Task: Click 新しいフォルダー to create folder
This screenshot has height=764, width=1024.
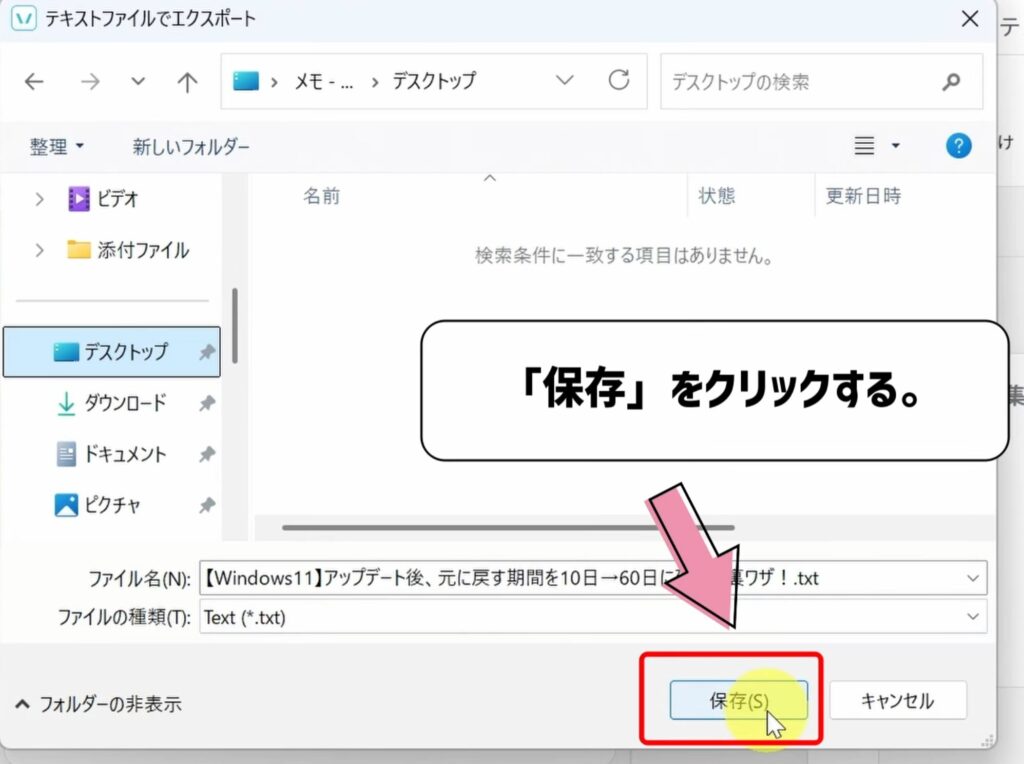Action: [x=191, y=147]
